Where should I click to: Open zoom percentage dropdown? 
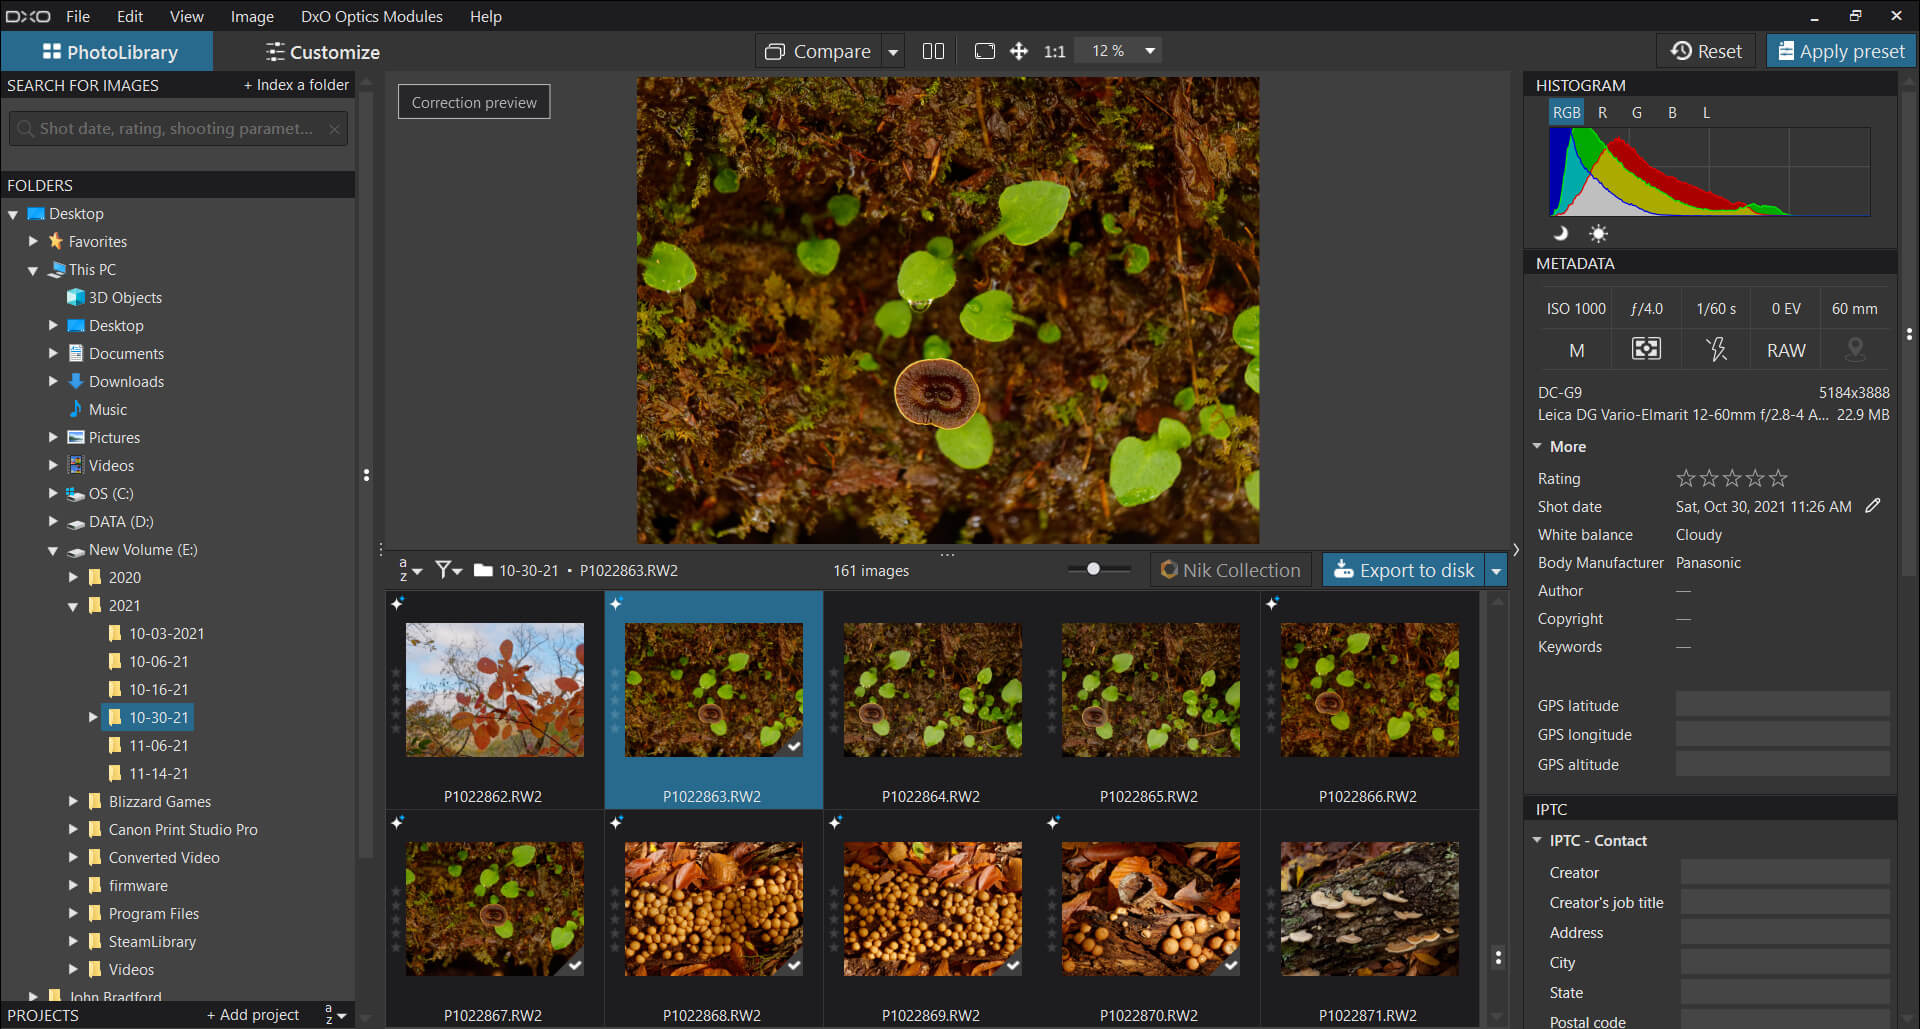coord(1150,51)
